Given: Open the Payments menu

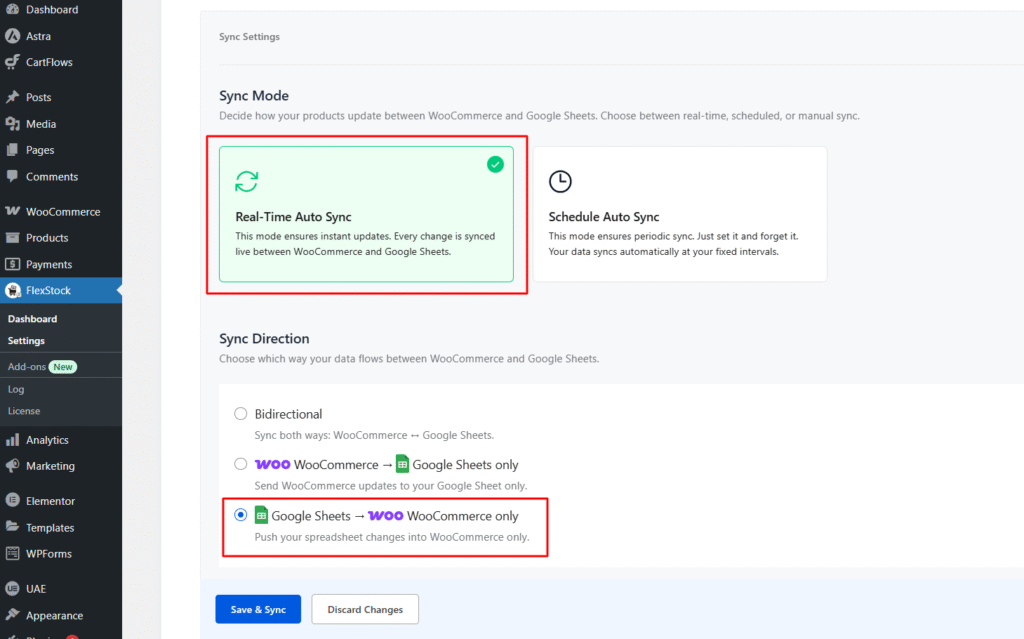Looking at the screenshot, I should click(61, 264).
